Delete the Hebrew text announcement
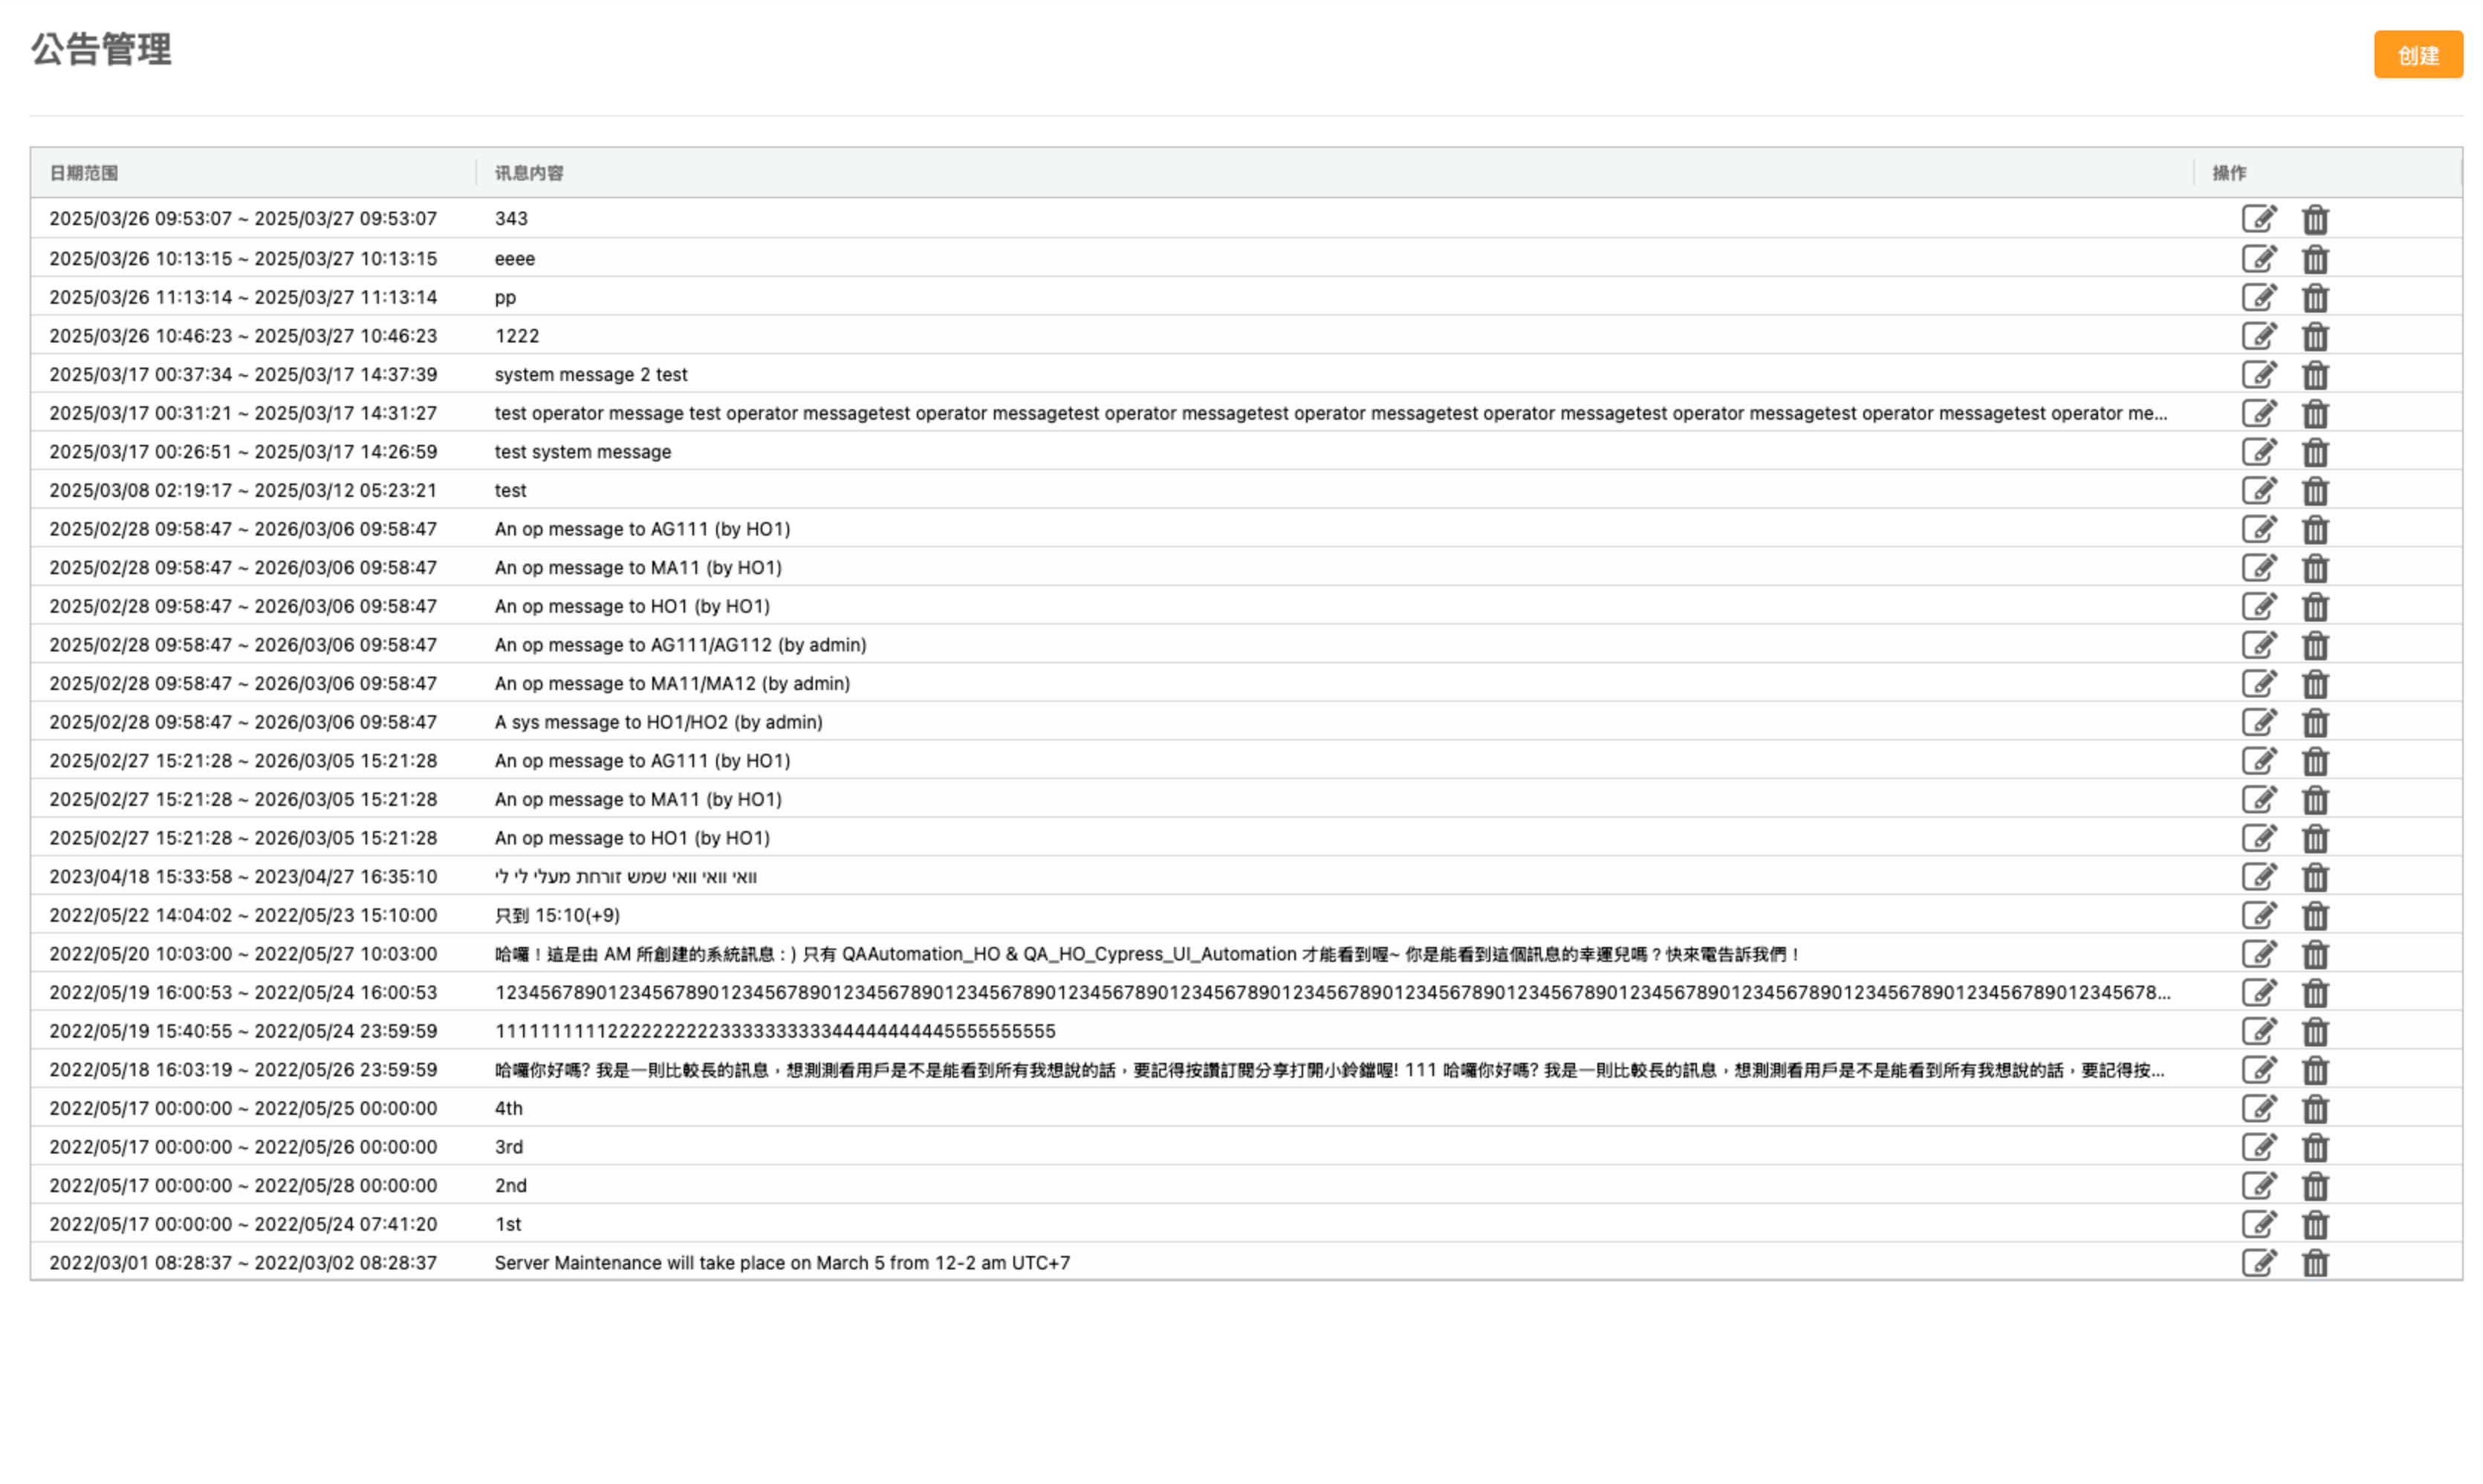Image resolution: width=2483 pixels, height=1484 pixels. click(2314, 877)
